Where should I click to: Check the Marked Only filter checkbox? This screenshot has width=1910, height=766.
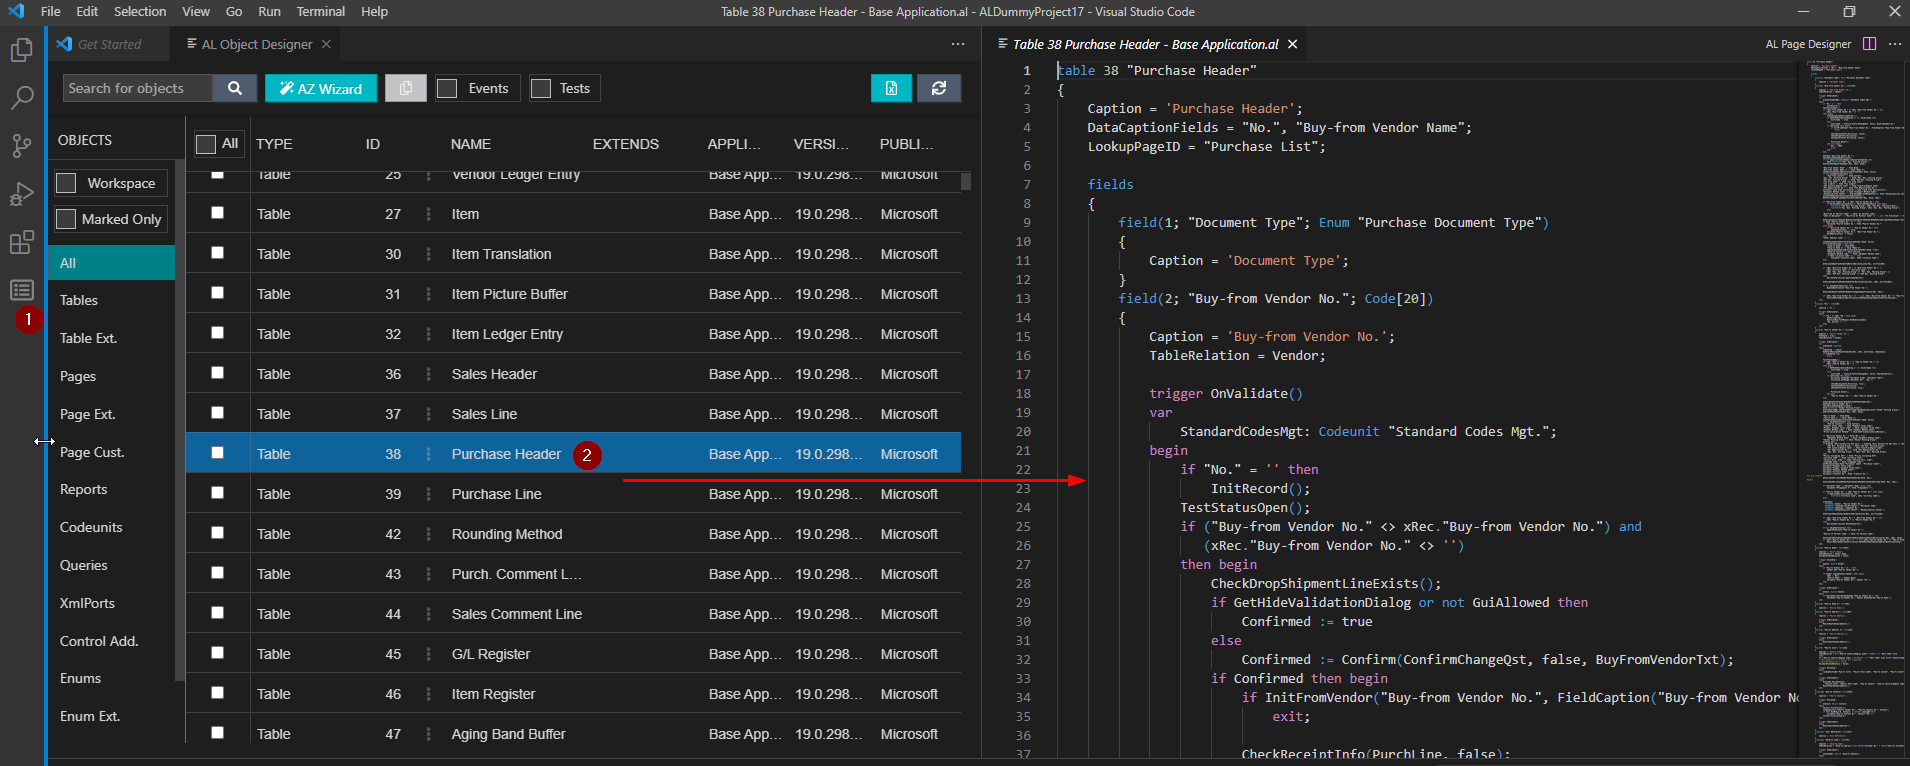66,219
